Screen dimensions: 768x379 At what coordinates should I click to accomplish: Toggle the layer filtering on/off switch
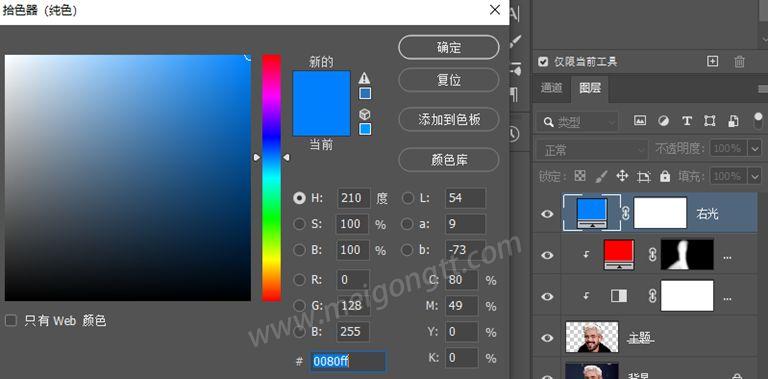tap(758, 120)
